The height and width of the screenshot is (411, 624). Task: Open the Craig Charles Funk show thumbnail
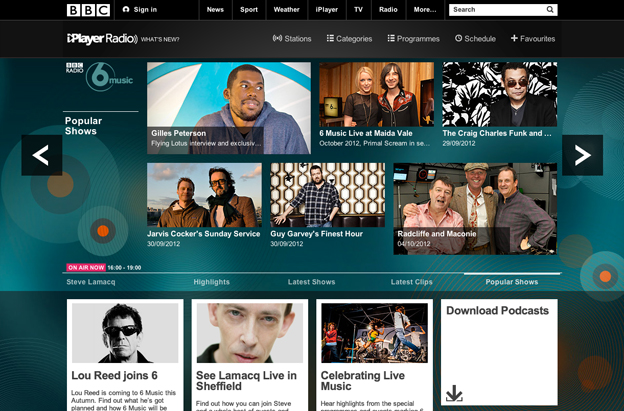coord(500,94)
